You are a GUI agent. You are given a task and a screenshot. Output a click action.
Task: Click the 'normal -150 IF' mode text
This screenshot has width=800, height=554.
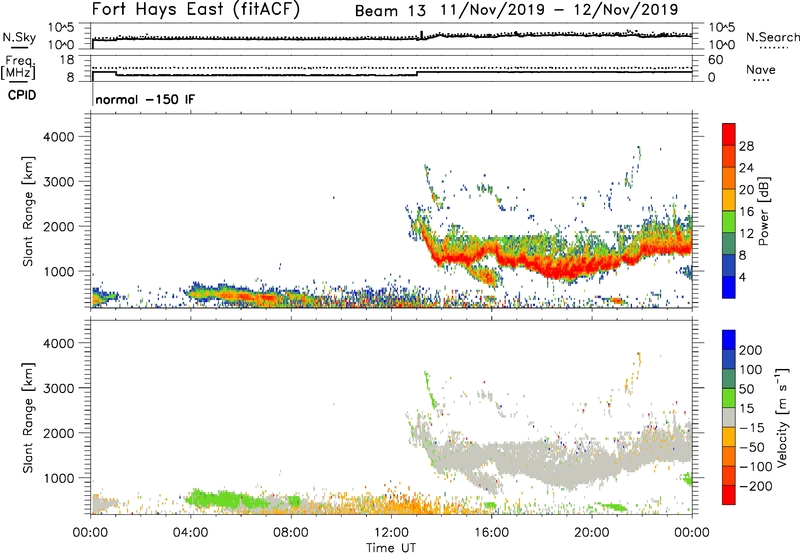click(x=145, y=99)
